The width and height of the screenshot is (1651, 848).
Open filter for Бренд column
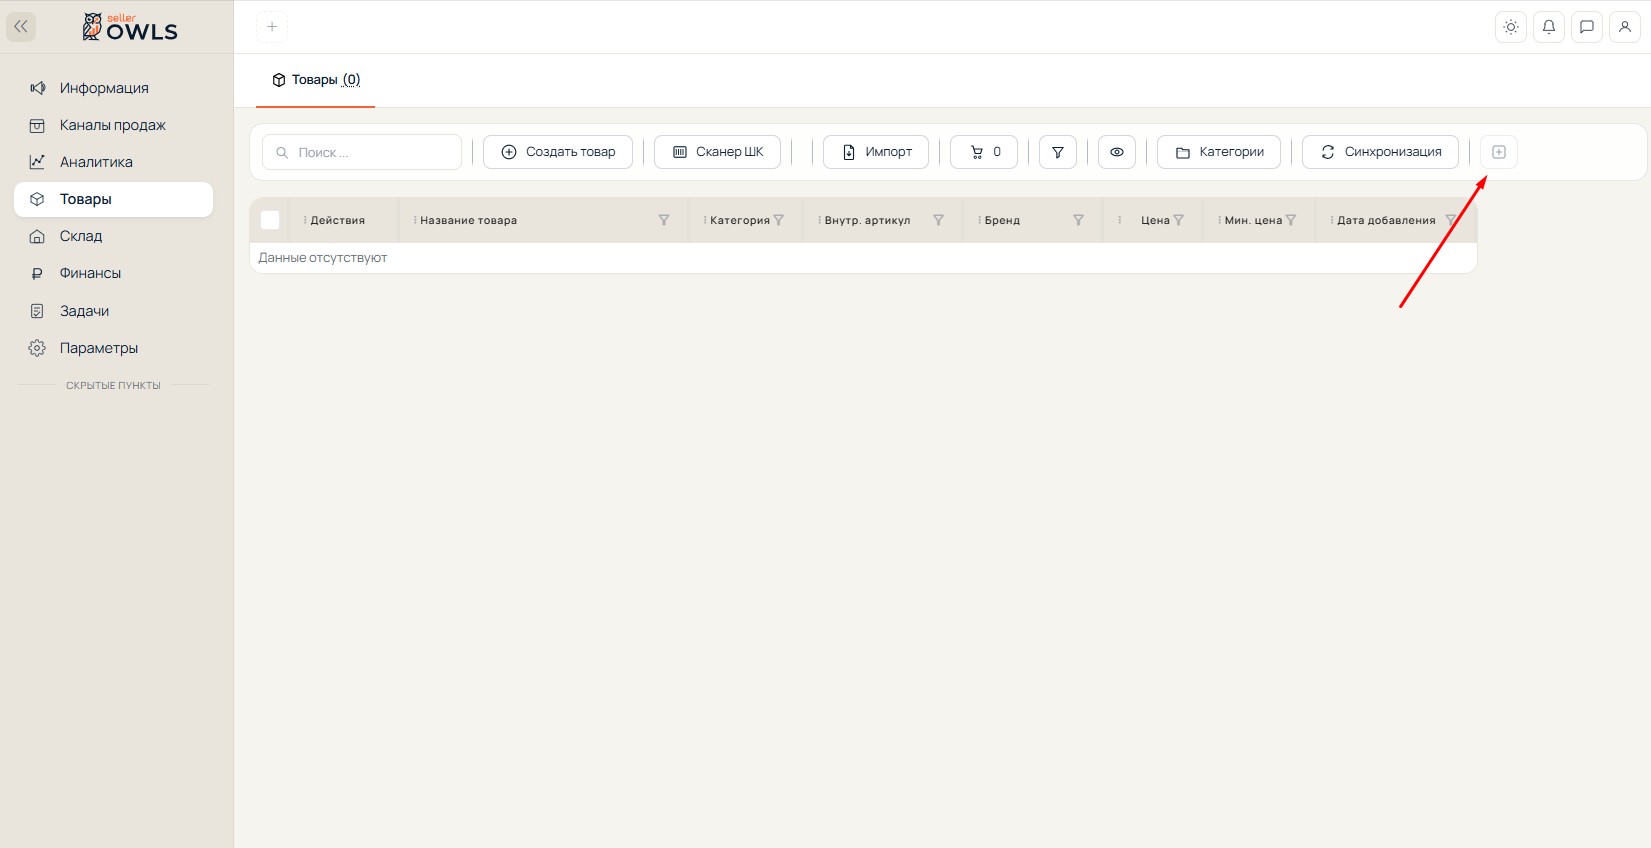click(1079, 220)
